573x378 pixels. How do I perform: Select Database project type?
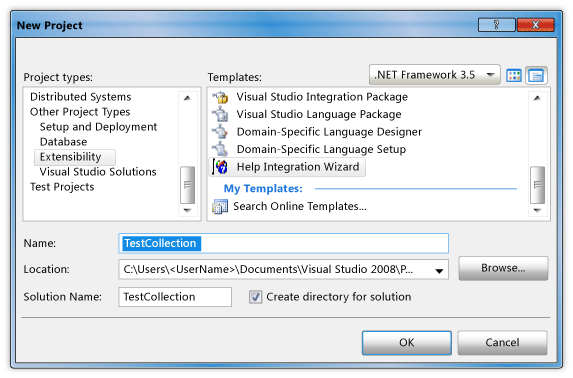64,142
